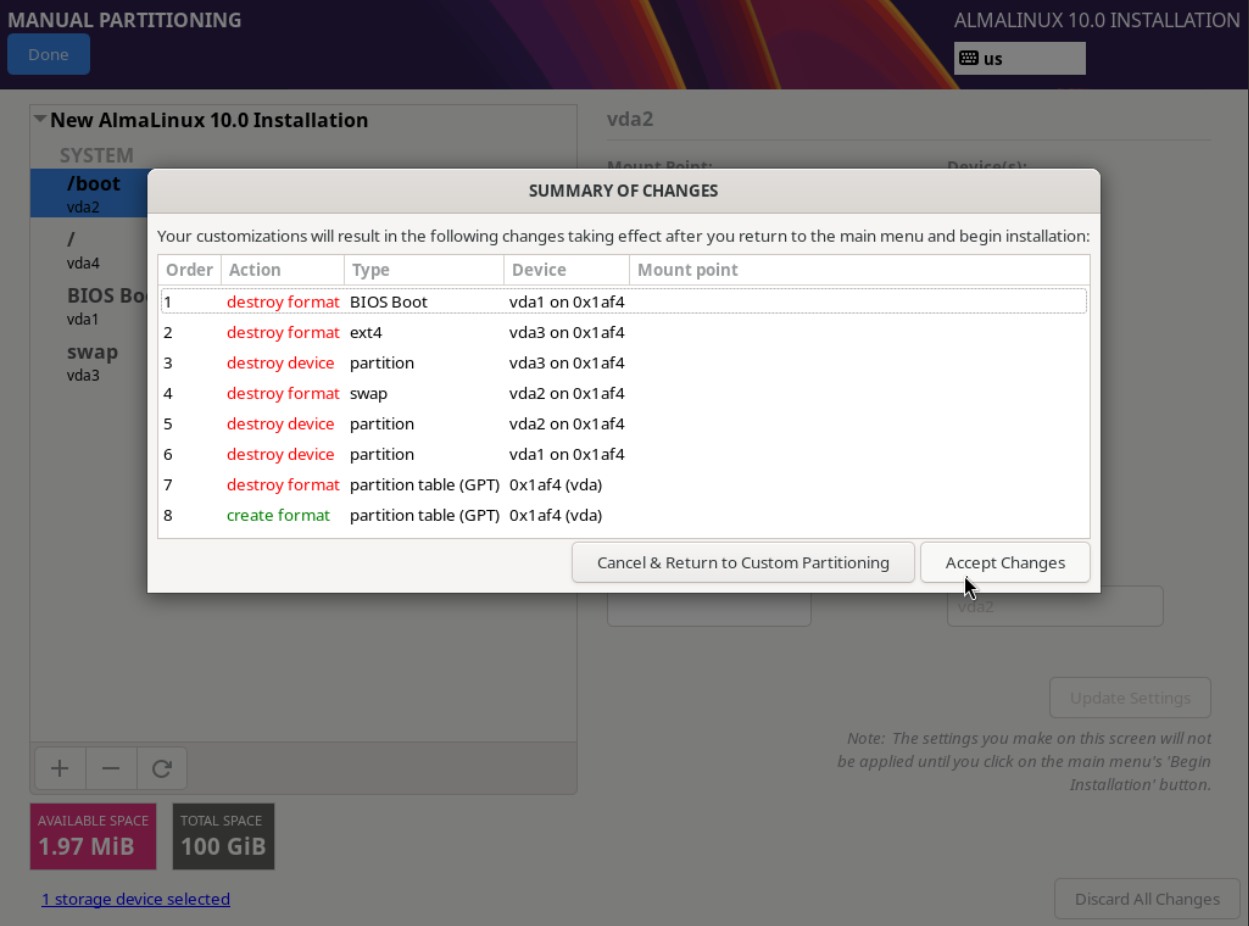Image resolution: width=1249 pixels, height=926 pixels.
Task: Click the vda2 heading in the details pane
Action: pos(630,119)
